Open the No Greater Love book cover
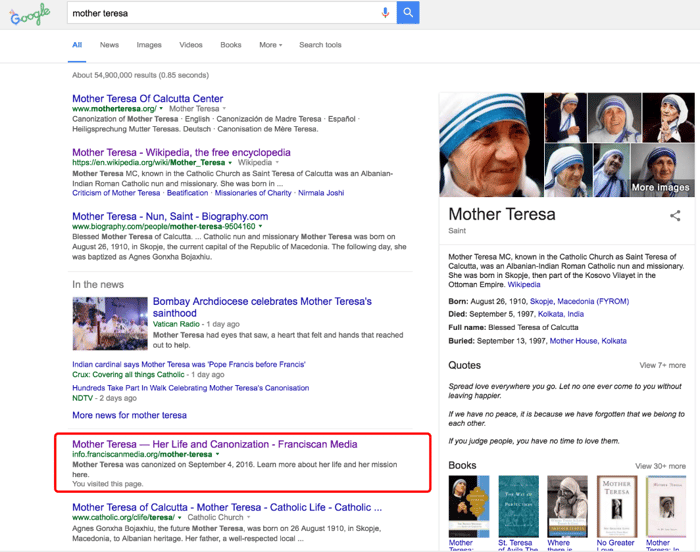Screen dimensions: 700x552 (617, 506)
